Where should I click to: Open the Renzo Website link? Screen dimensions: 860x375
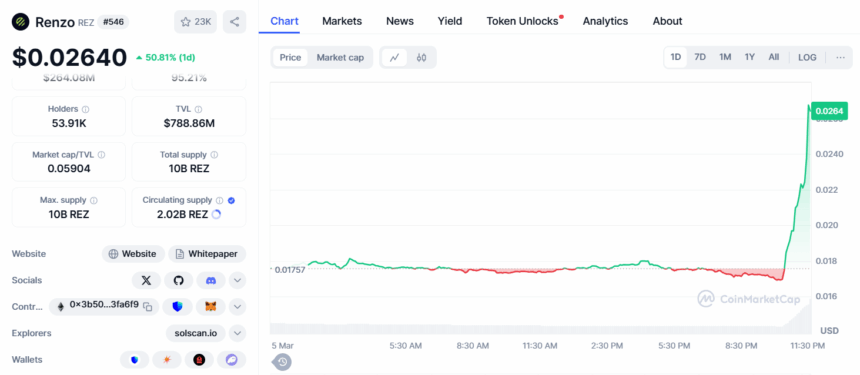tap(133, 254)
